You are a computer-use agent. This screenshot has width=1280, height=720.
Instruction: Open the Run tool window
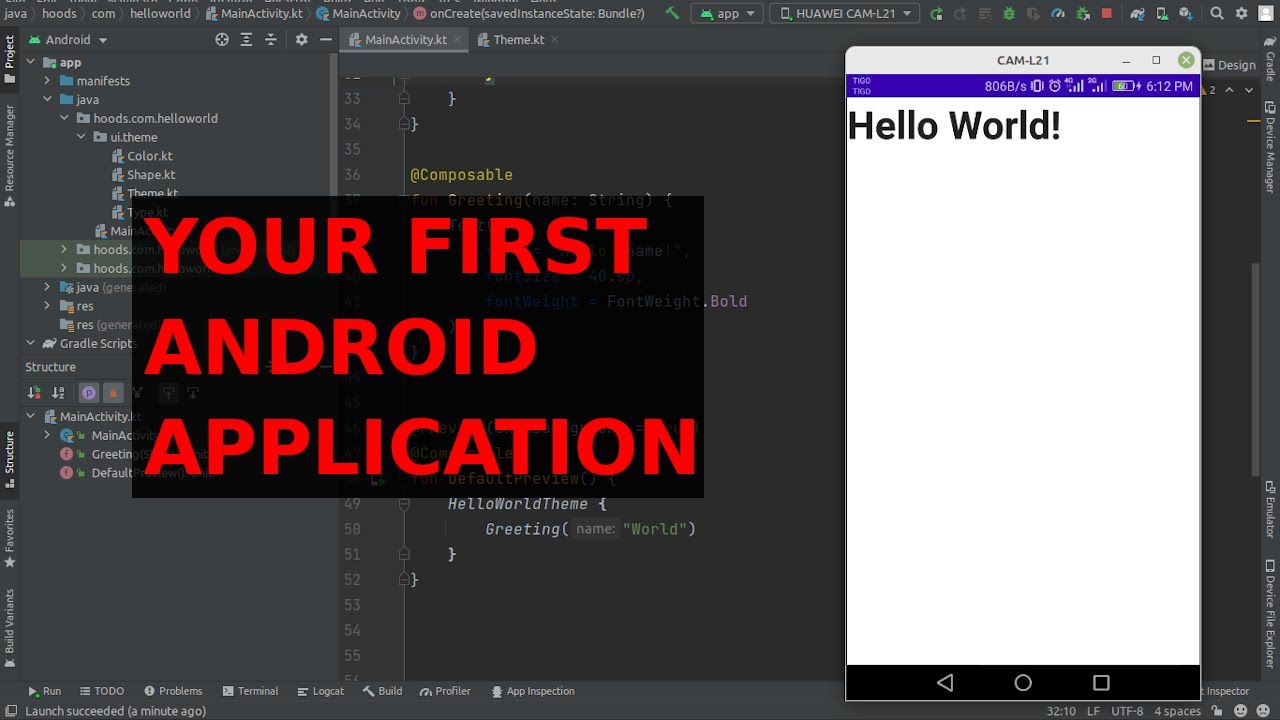[x=45, y=691]
